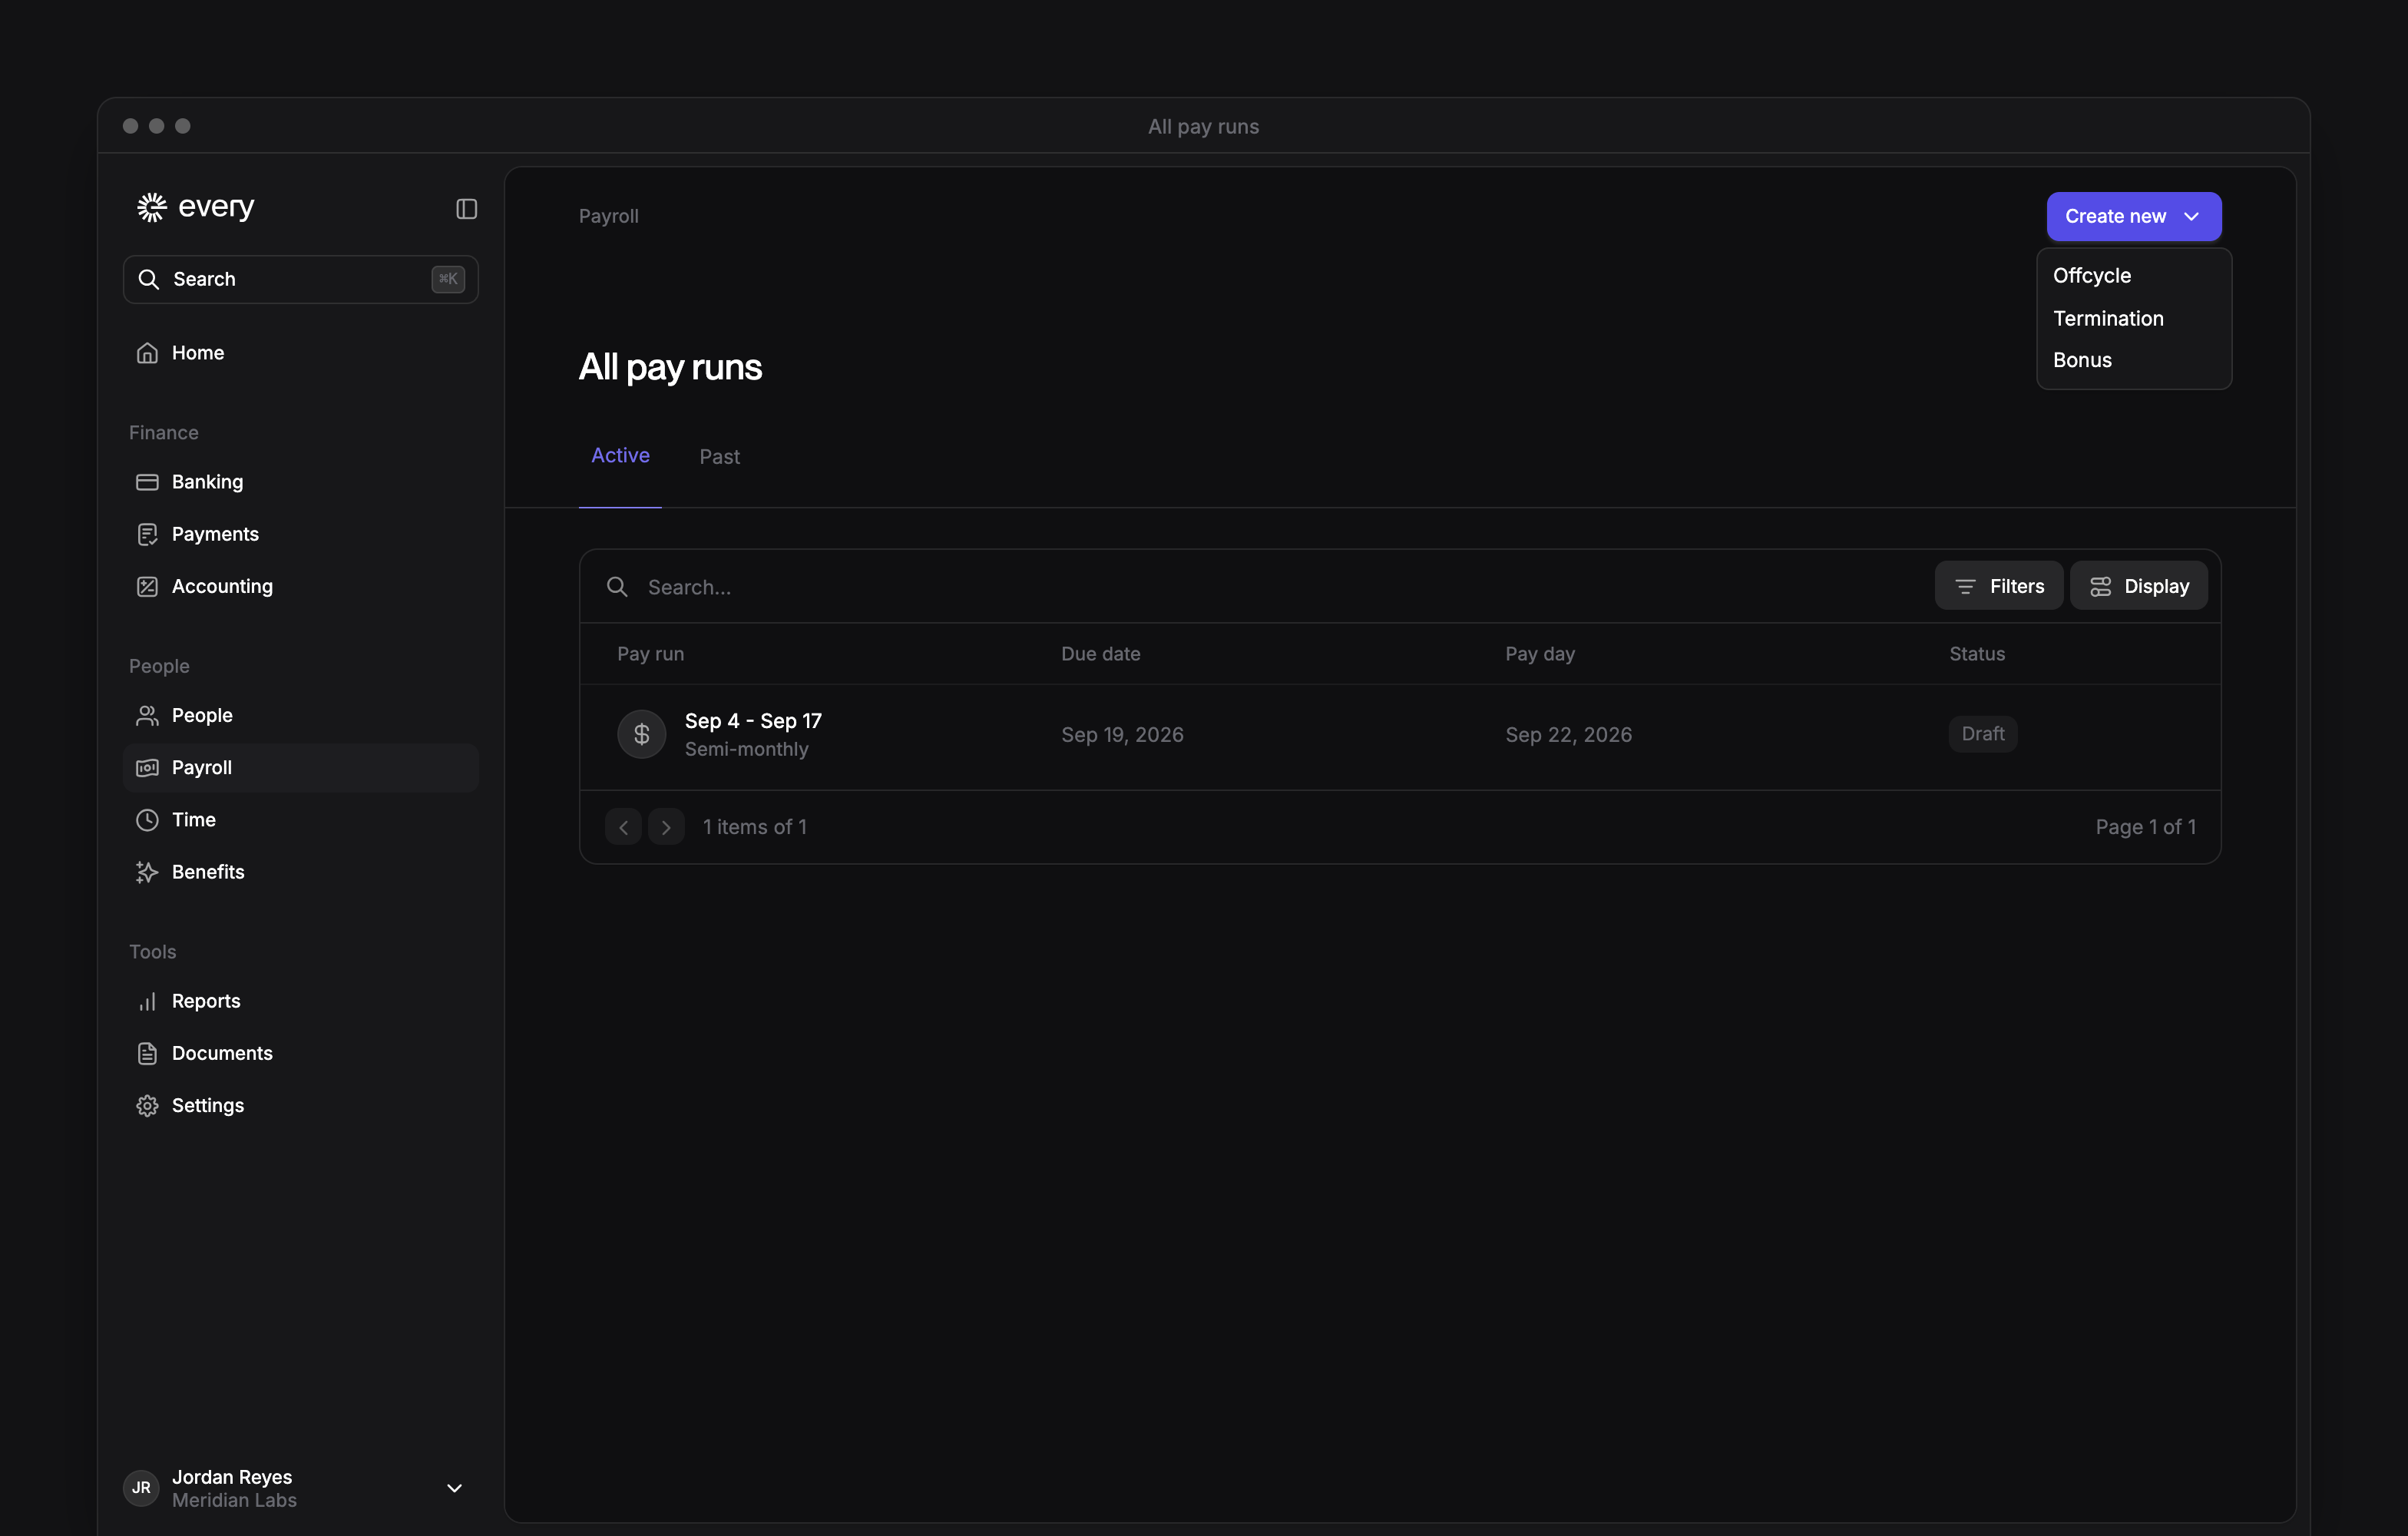Click the sidebar Search field
The height and width of the screenshot is (1536, 2408).
coord(300,279)
